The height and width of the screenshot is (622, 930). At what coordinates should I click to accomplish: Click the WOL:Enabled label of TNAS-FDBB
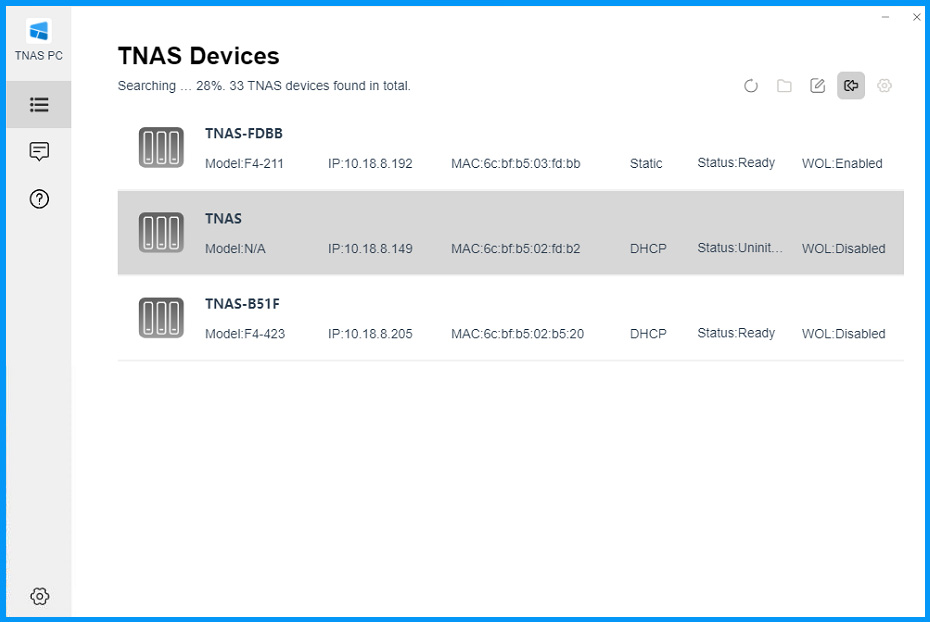(842, 164)
